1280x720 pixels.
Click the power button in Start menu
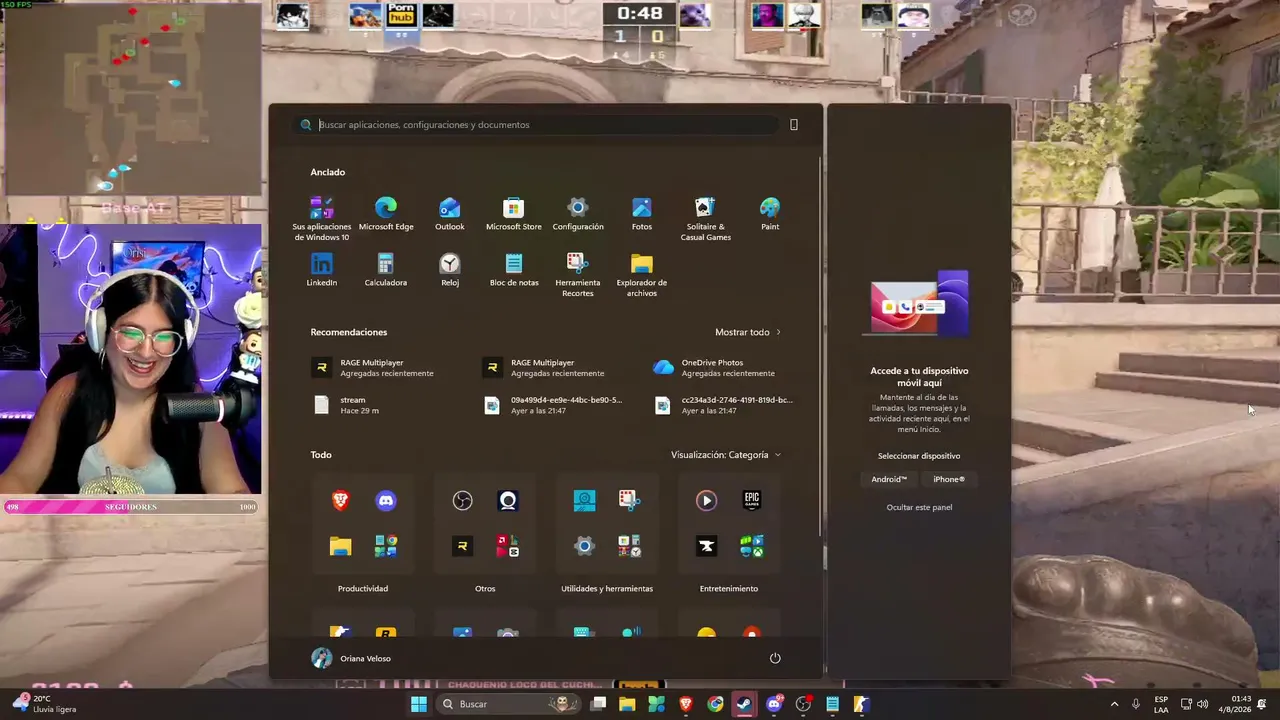775,658
